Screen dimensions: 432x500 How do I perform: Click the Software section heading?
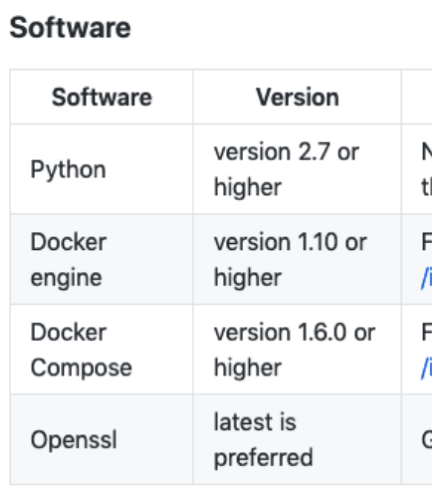click(70, 28)
